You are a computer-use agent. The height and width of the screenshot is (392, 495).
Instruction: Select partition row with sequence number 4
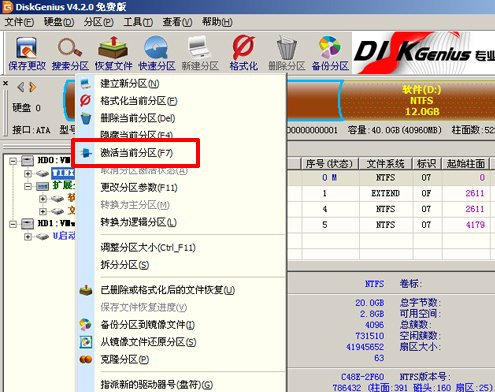pos(391,209)
